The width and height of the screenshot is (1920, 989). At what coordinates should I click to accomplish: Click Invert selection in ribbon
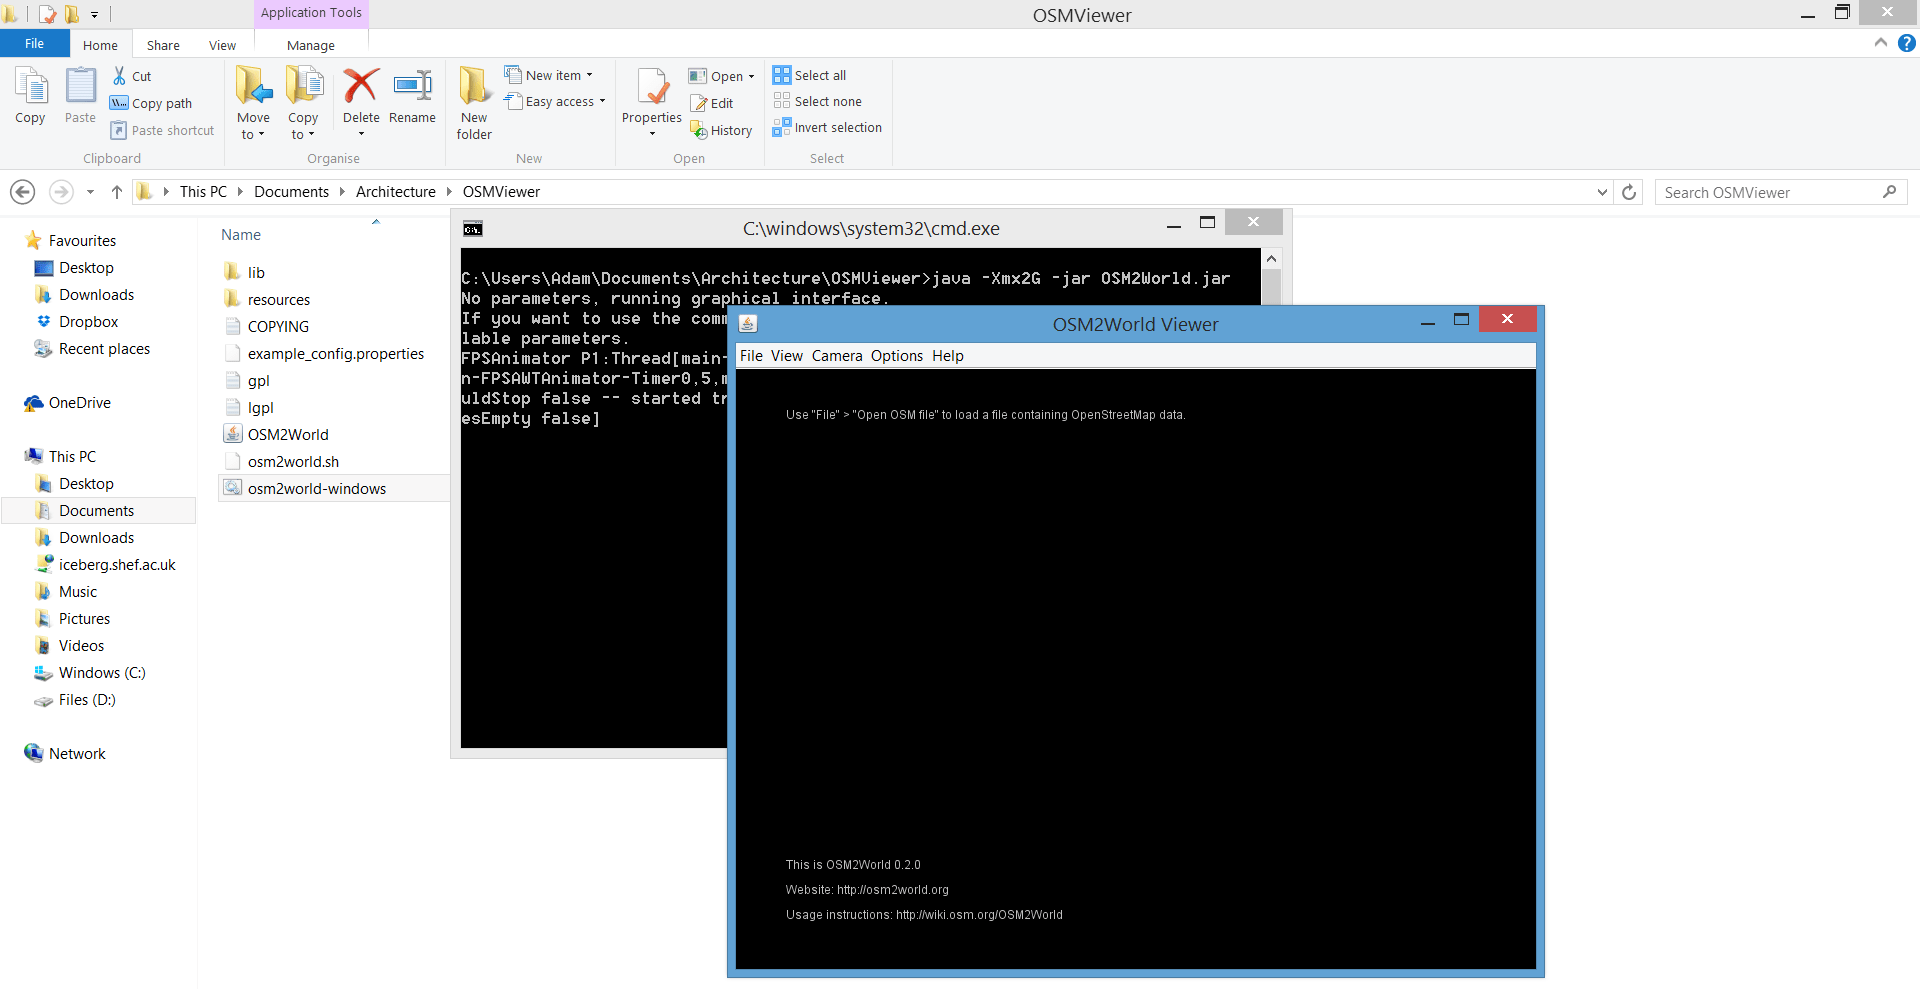[828, 127]
